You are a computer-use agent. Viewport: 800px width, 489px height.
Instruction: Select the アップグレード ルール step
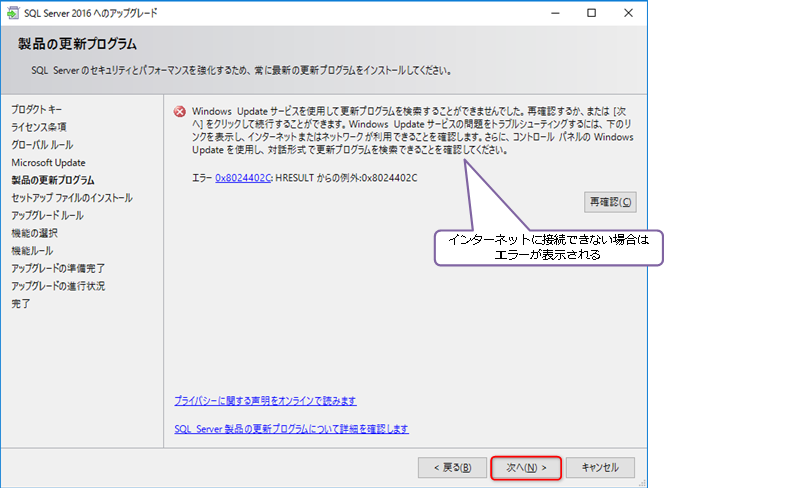tap(47, 215)
